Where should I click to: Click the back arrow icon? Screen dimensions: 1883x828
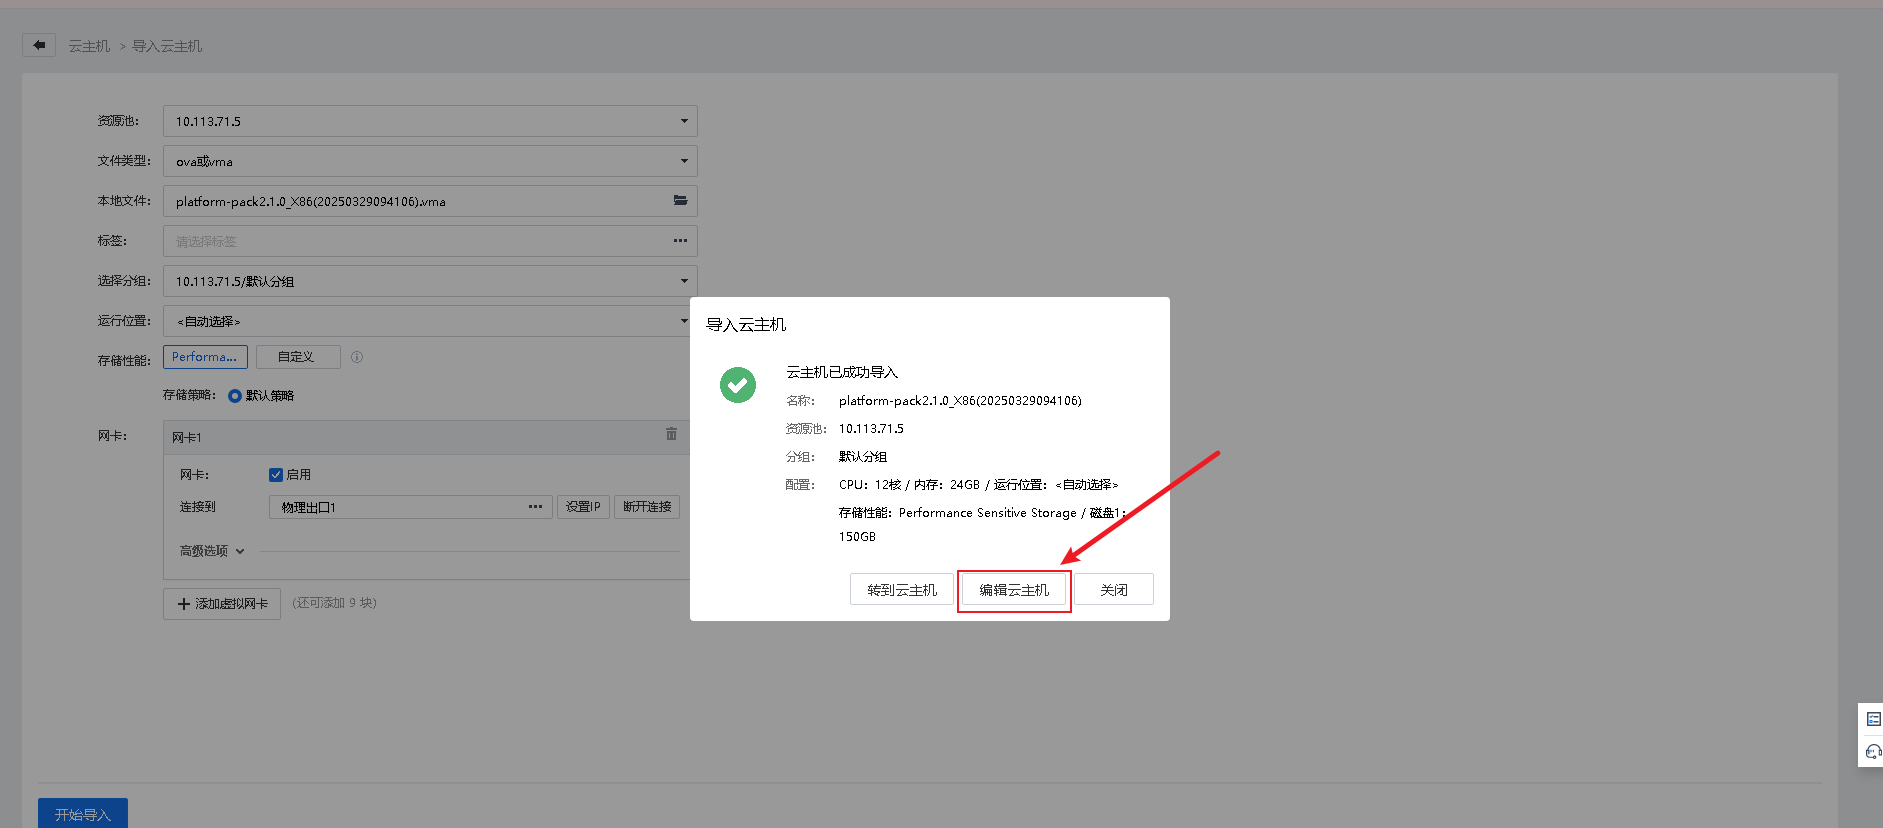pyautogui.click(x=39, y=45)
